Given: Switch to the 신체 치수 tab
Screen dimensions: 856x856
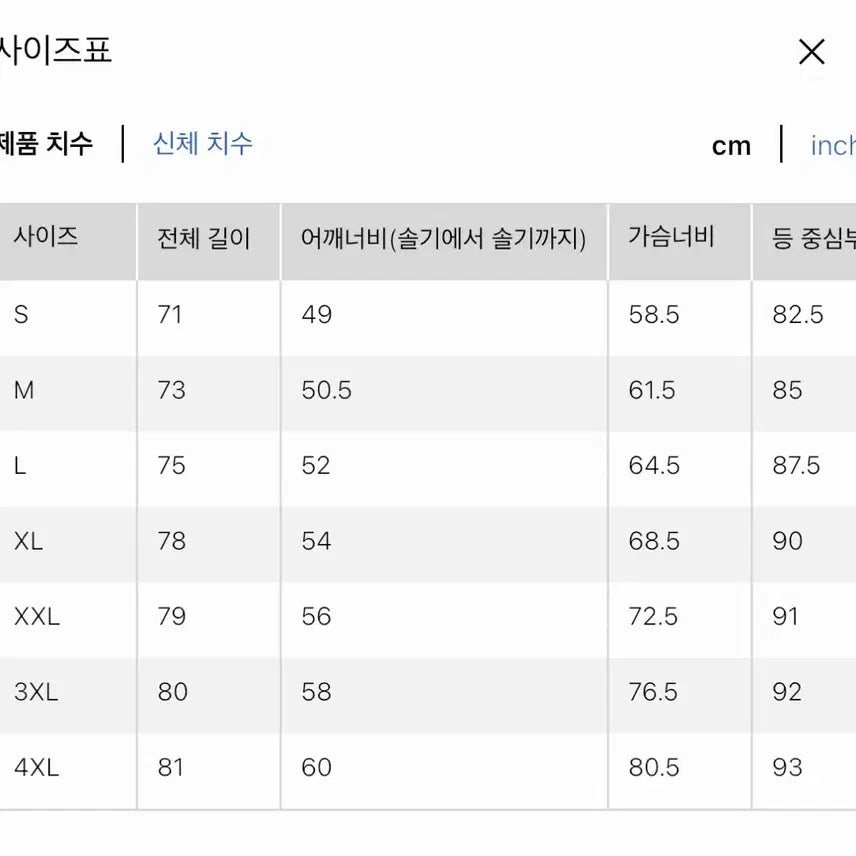Looking at the screenshot, I should pos(203,144).
